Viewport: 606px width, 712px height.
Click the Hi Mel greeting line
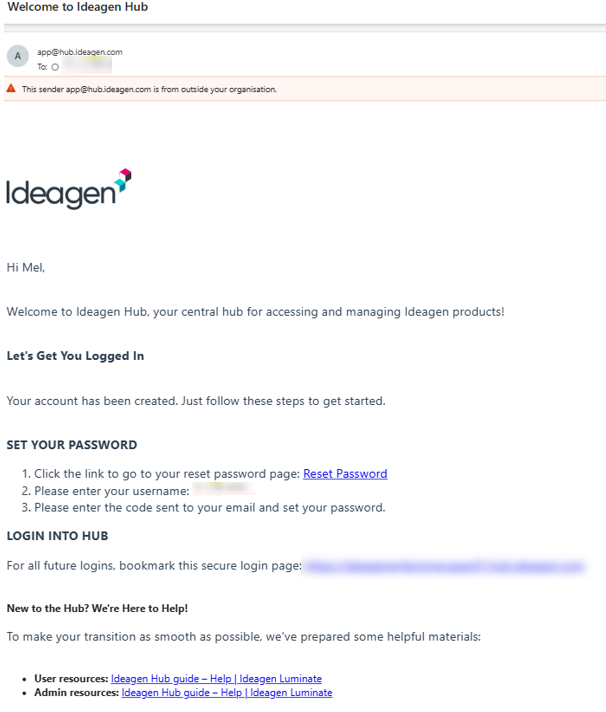coord(26,267)
